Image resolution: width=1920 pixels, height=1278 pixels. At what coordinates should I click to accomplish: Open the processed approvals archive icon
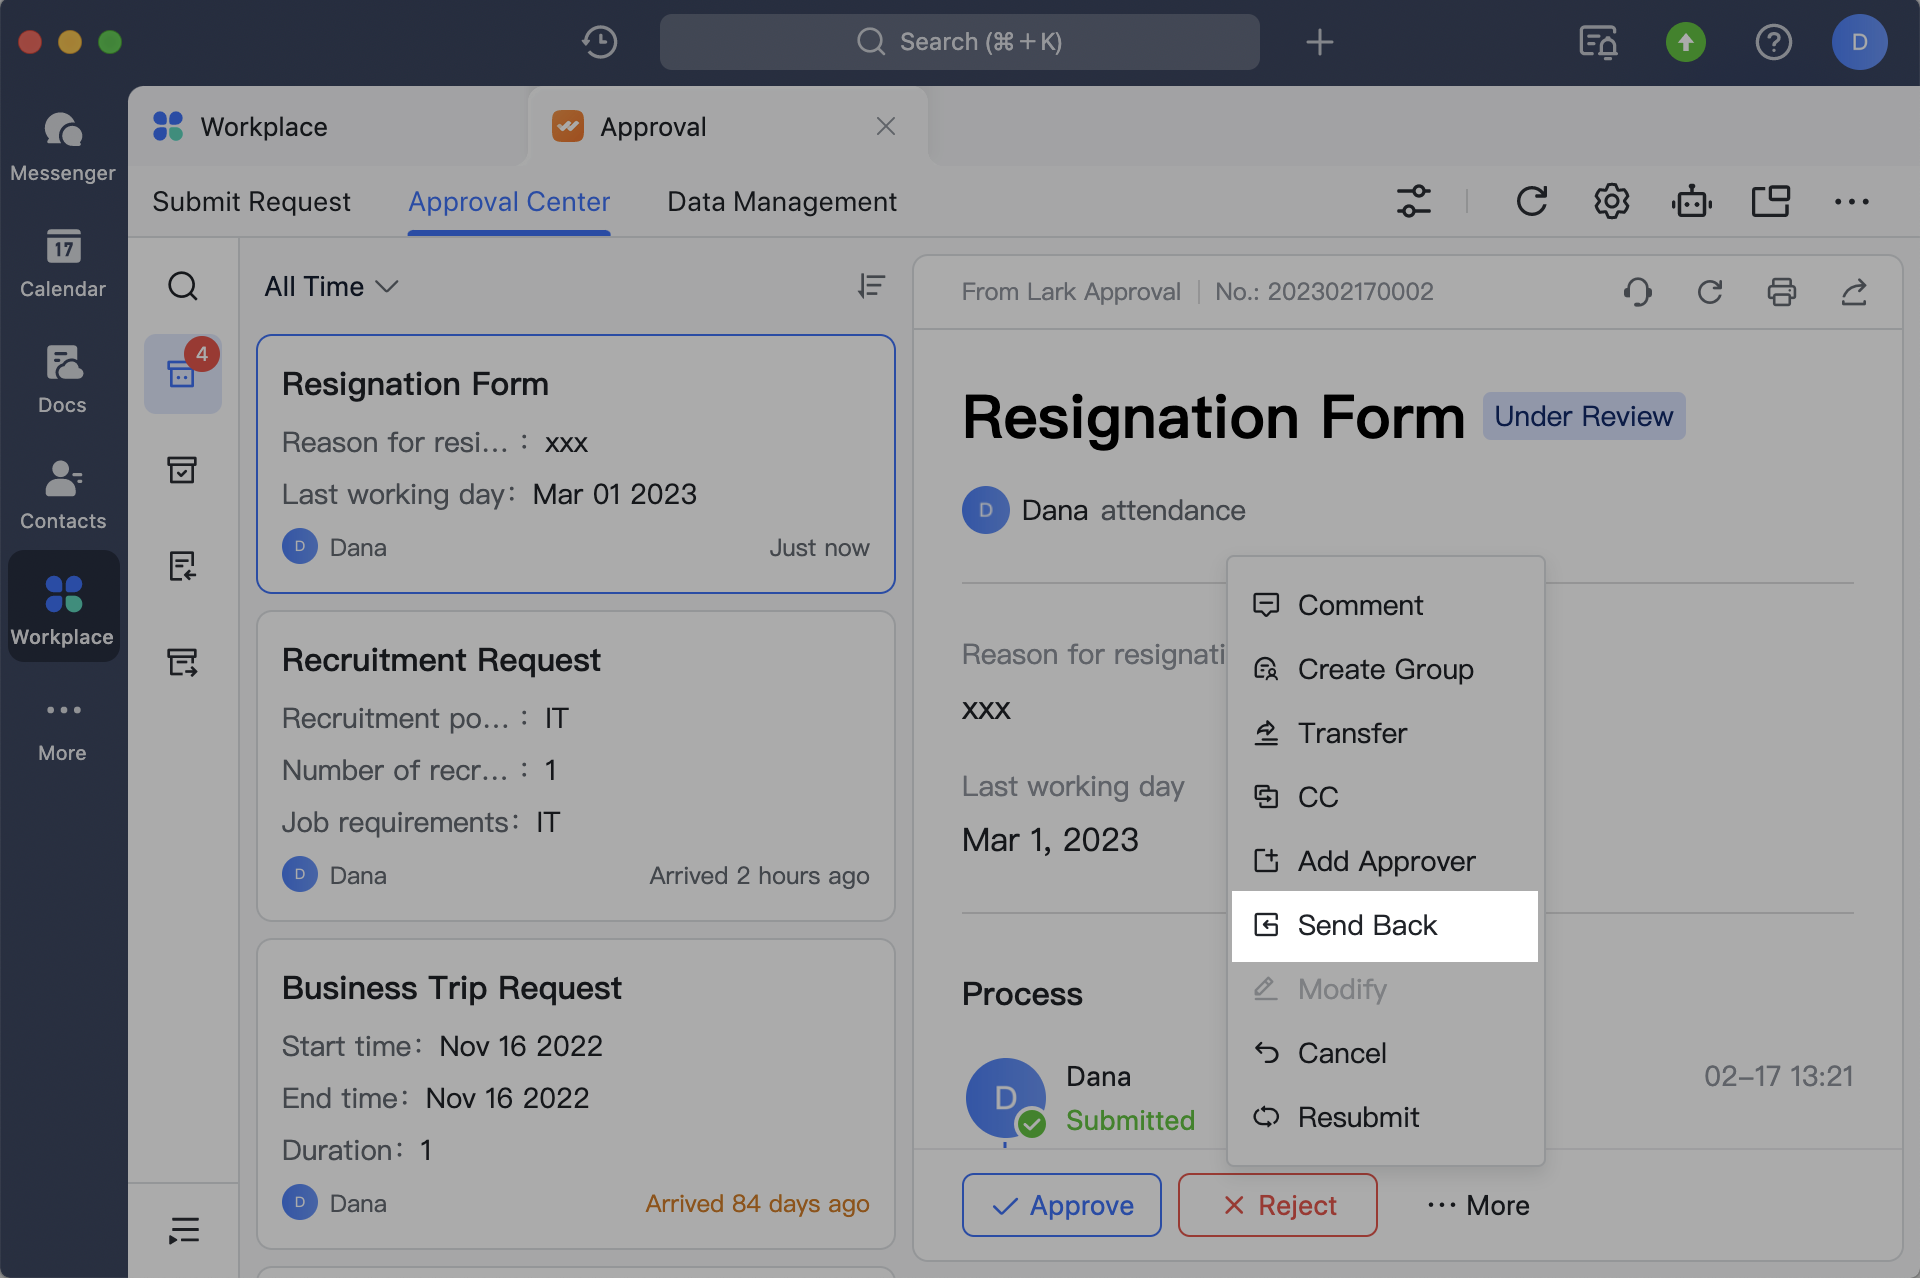point(182,470)
